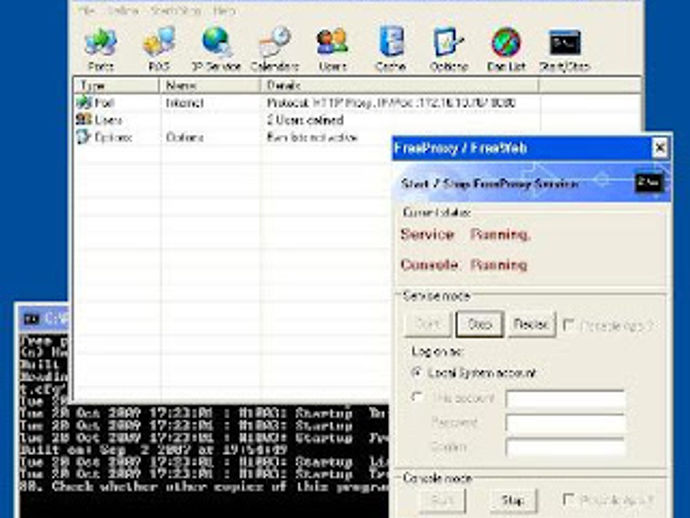This screenshot has width=690, height=518.
Task: Sort list by the Name column header
Action: pos(210,85)
